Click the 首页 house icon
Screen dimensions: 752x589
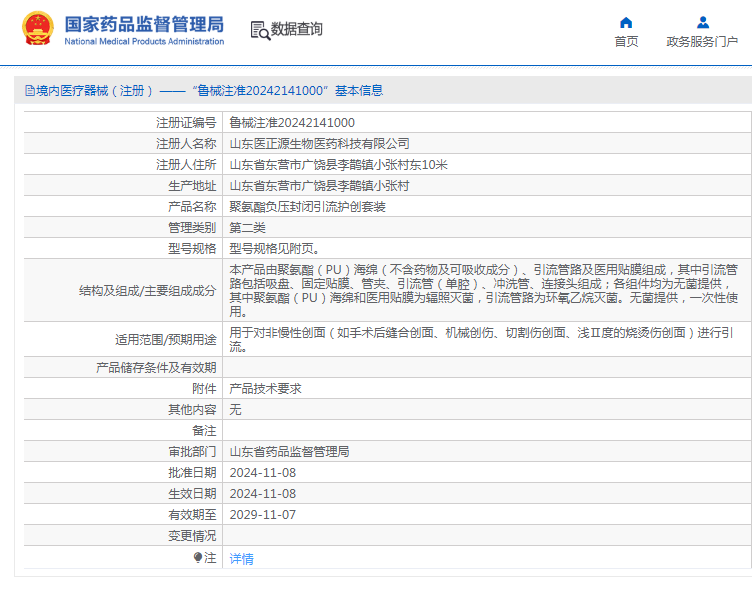point(626,22)
